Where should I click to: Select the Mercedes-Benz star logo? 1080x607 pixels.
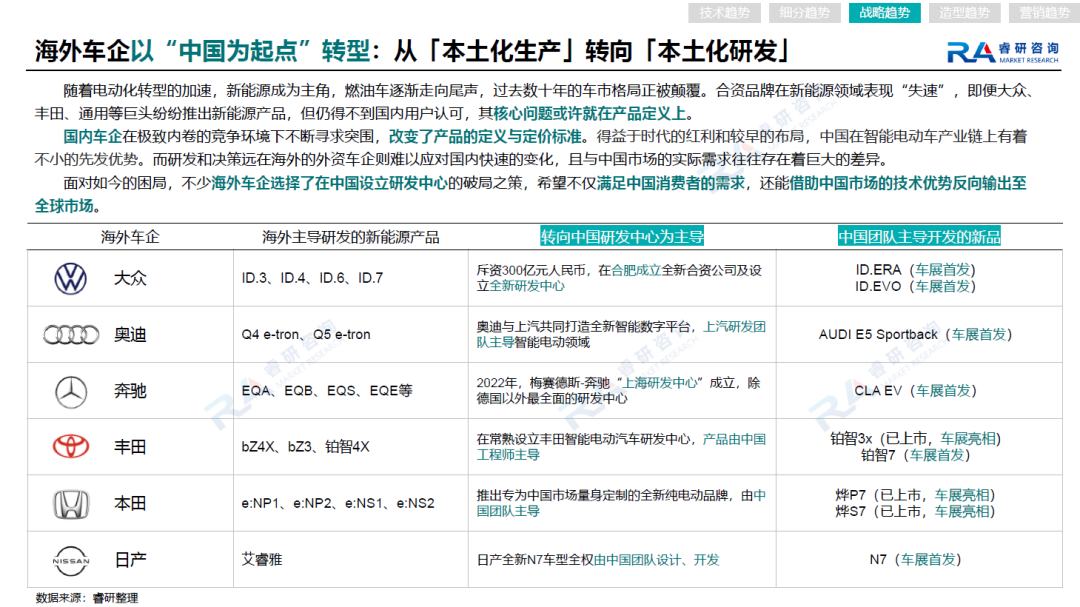pos(70,391)
